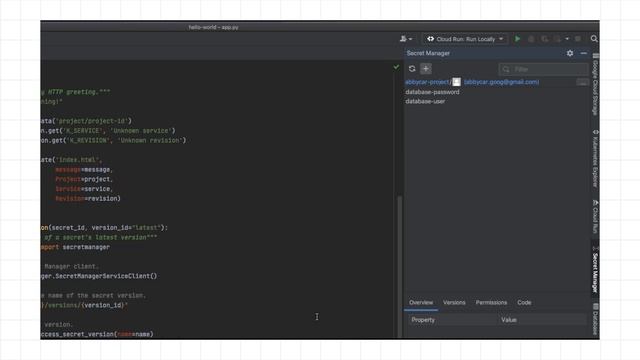
Task: Open Google Cloud Storage side tool window
Action: click(596, 85)
